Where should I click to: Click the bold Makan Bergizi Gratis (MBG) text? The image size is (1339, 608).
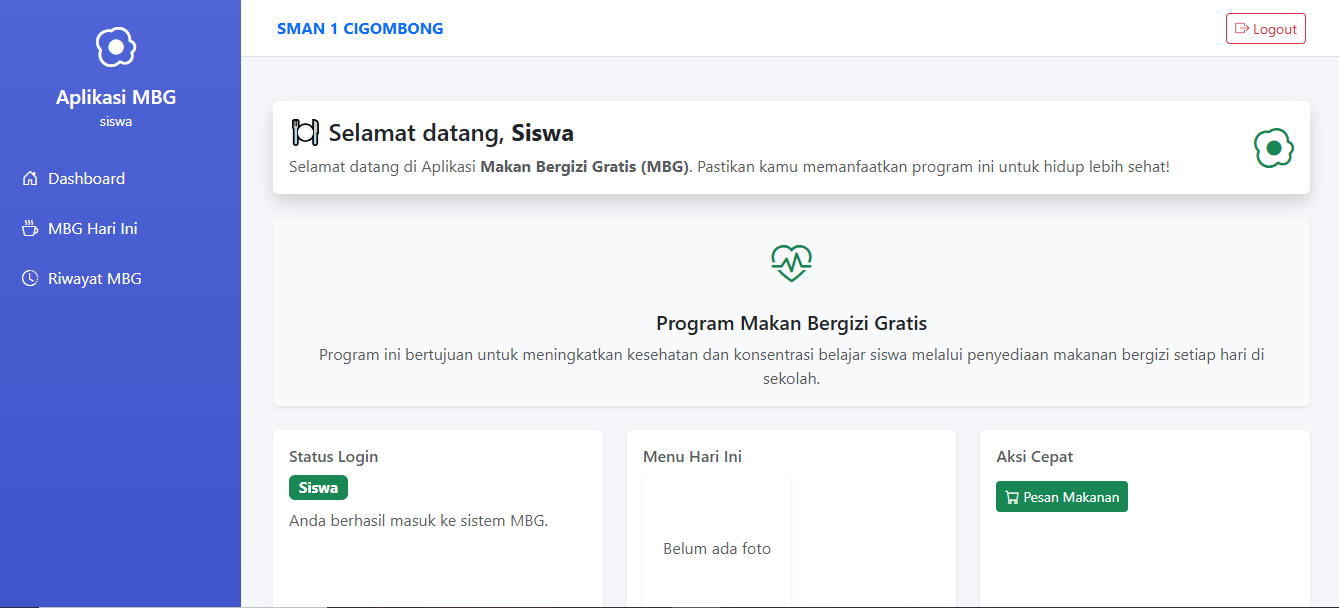click(x=584, y=167)
